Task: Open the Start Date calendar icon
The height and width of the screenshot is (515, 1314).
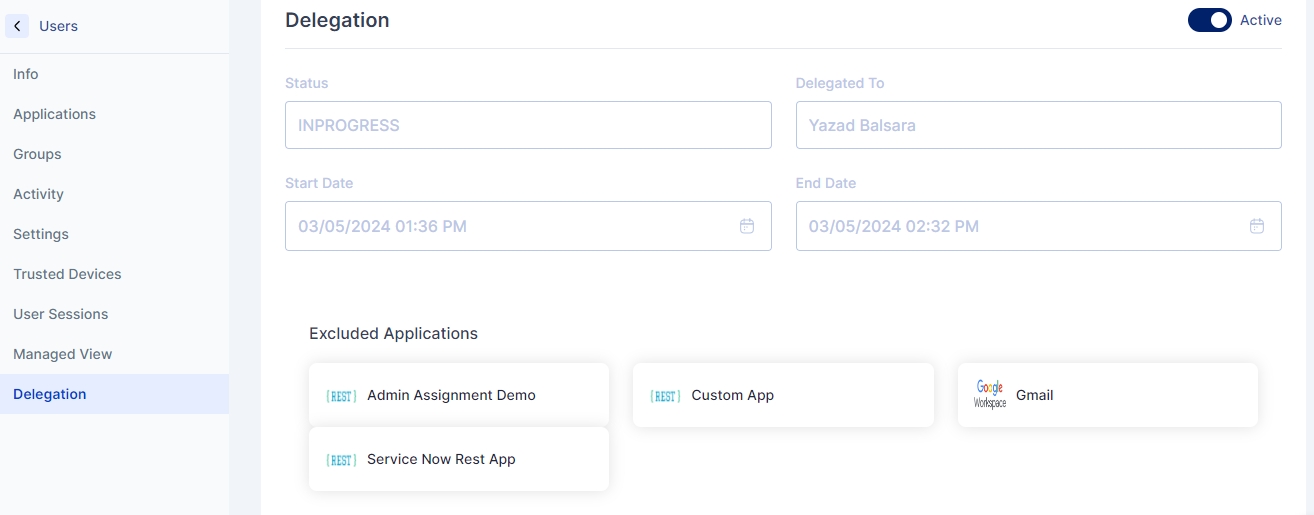Action: pyautogui.click(x=746, y=226)
